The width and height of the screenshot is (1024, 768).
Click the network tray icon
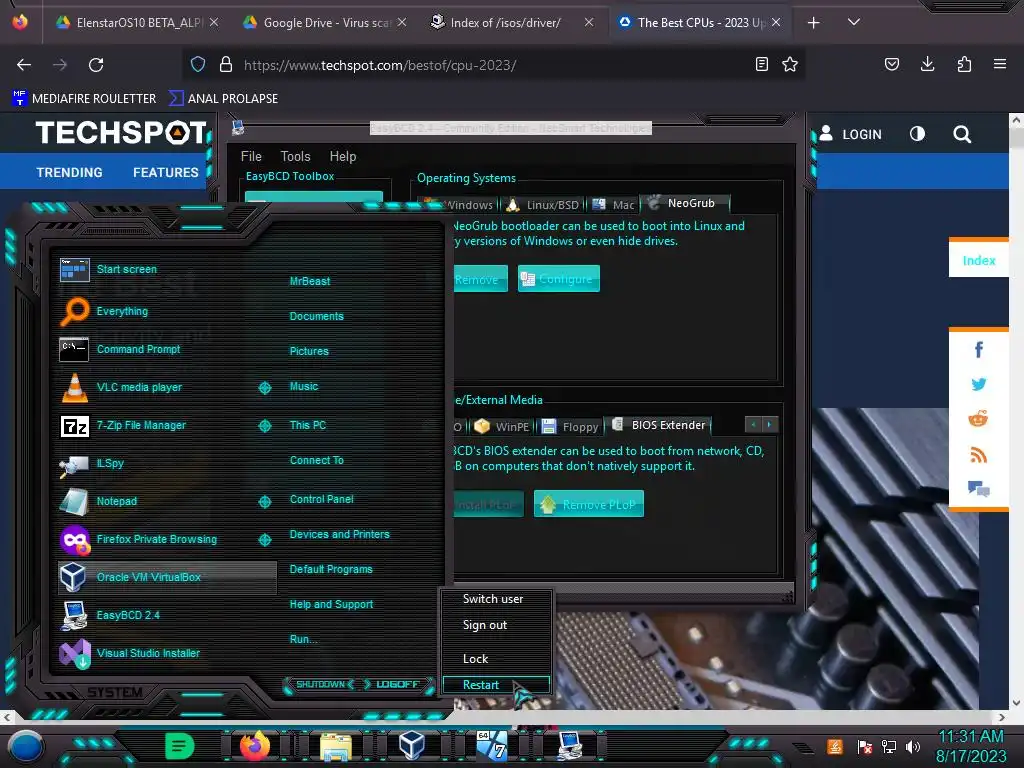[888, 746]
